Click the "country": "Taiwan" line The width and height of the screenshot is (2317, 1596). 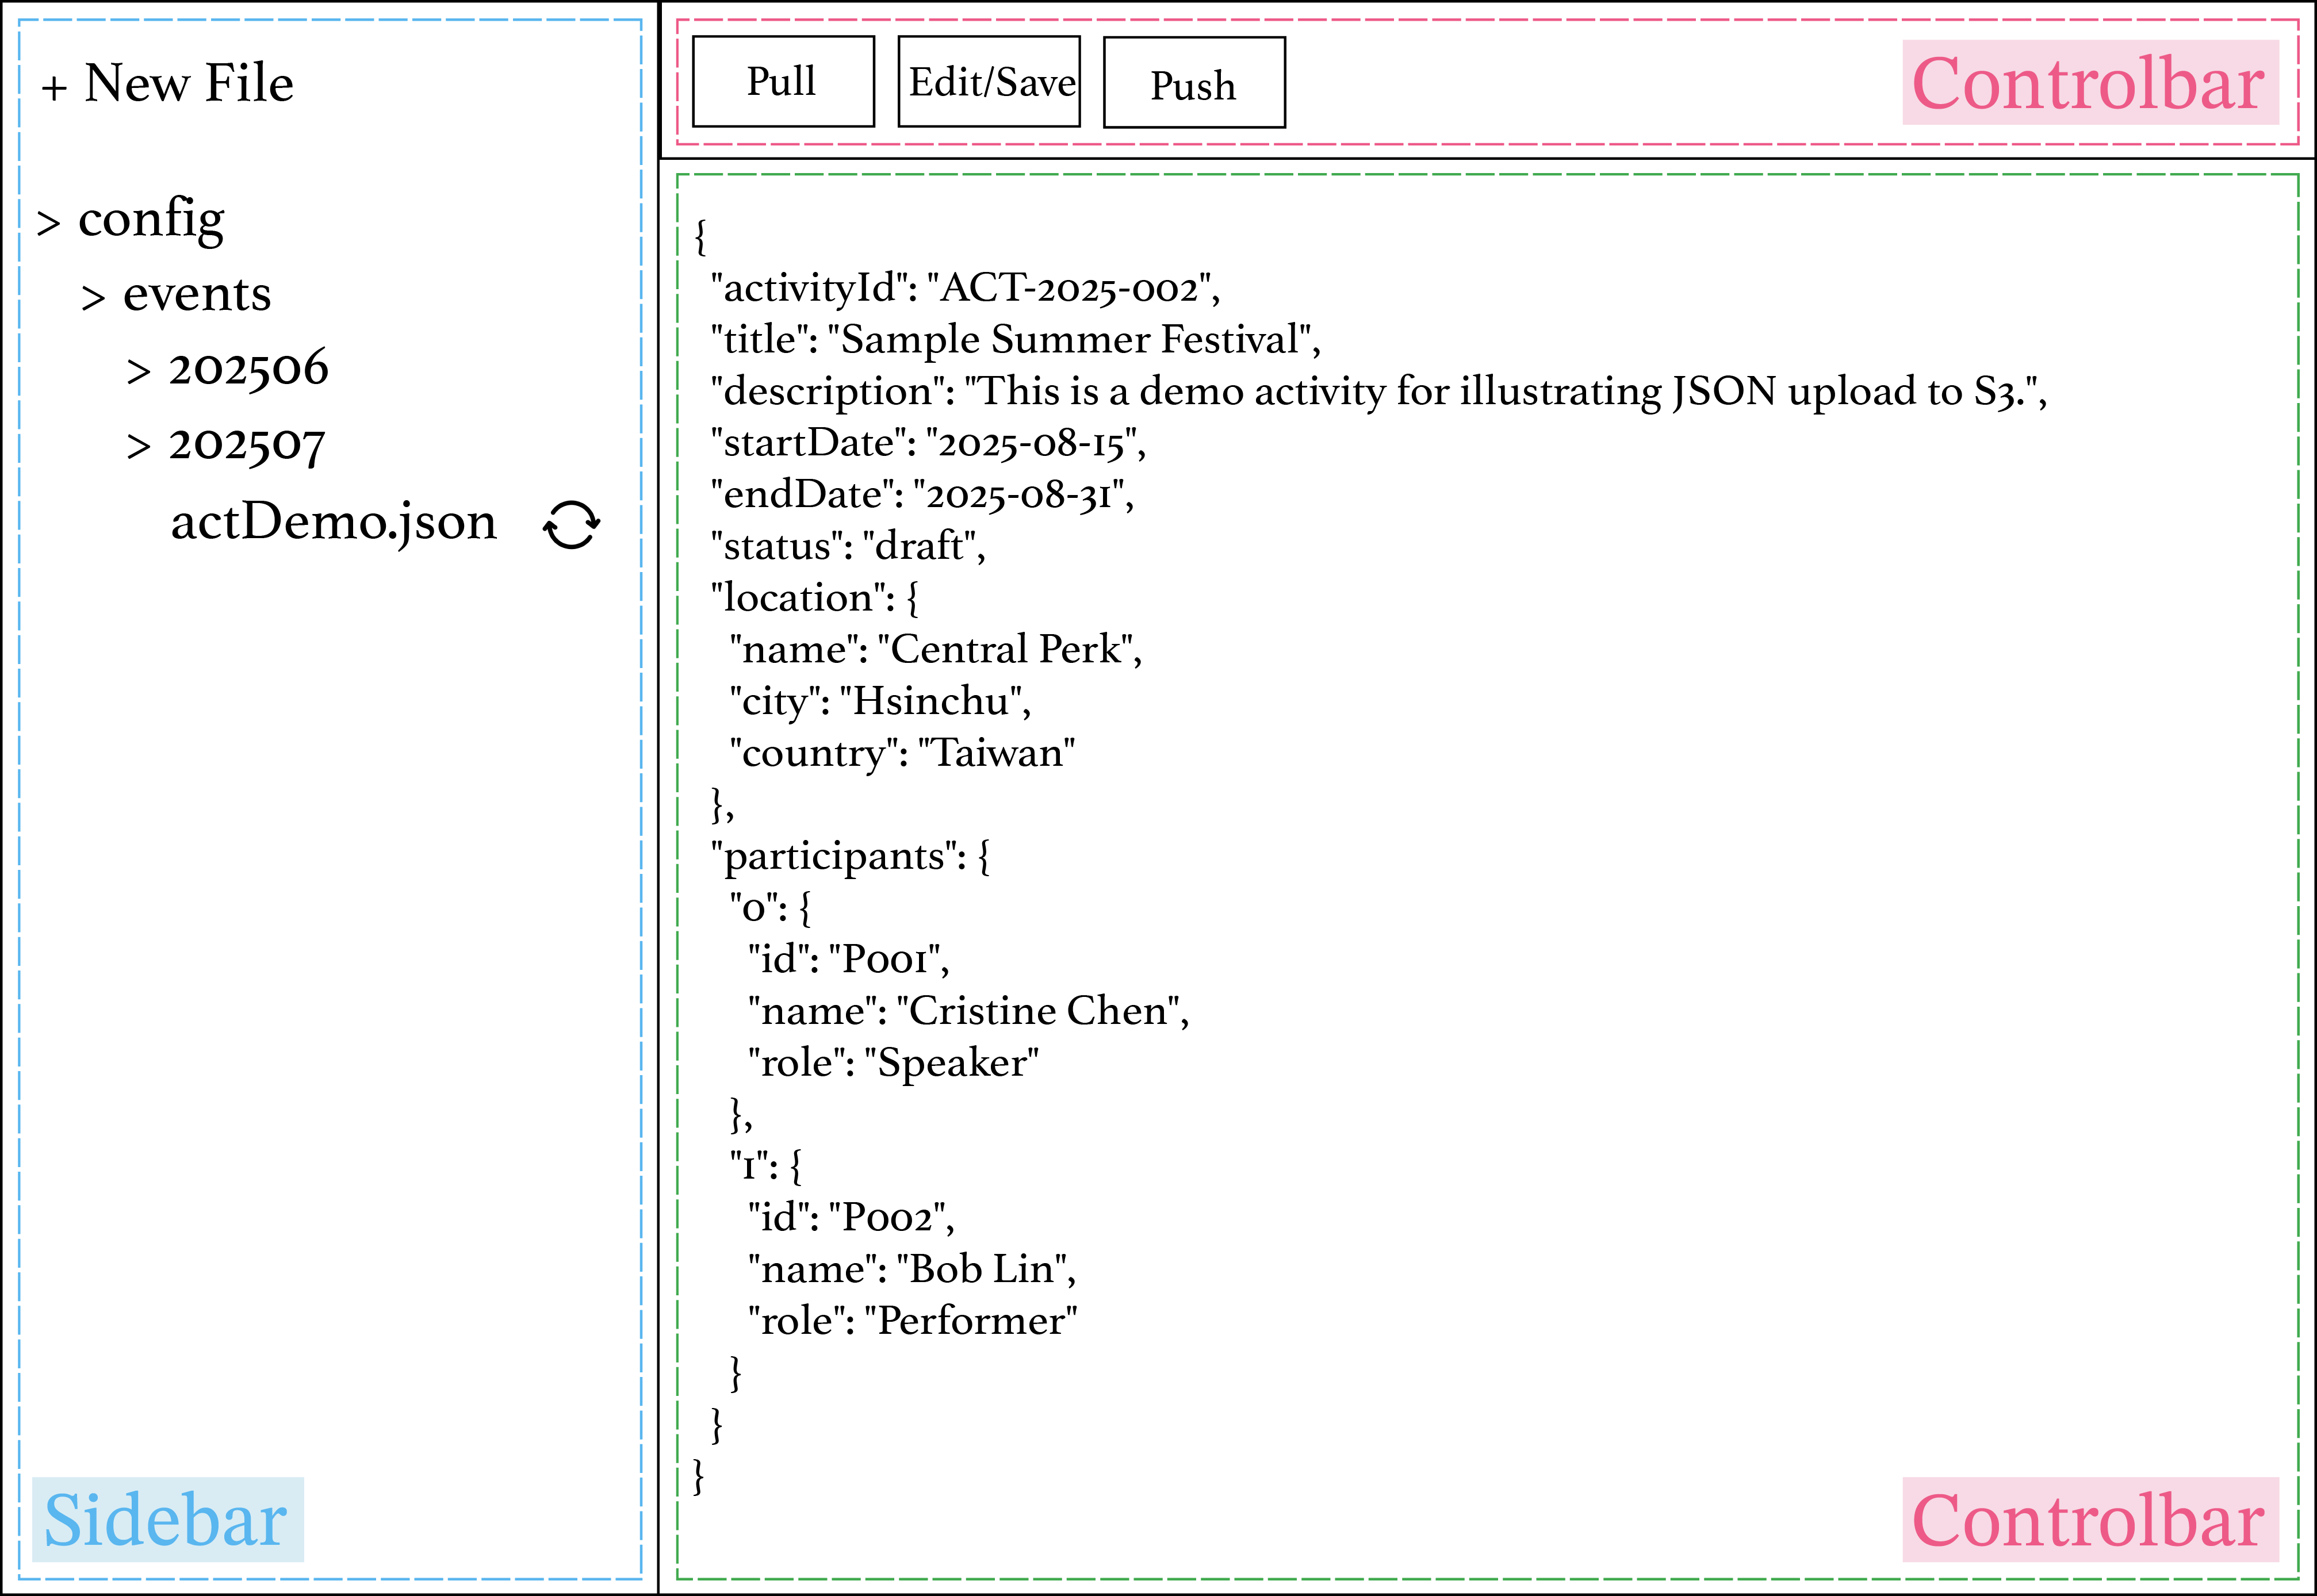902,754
